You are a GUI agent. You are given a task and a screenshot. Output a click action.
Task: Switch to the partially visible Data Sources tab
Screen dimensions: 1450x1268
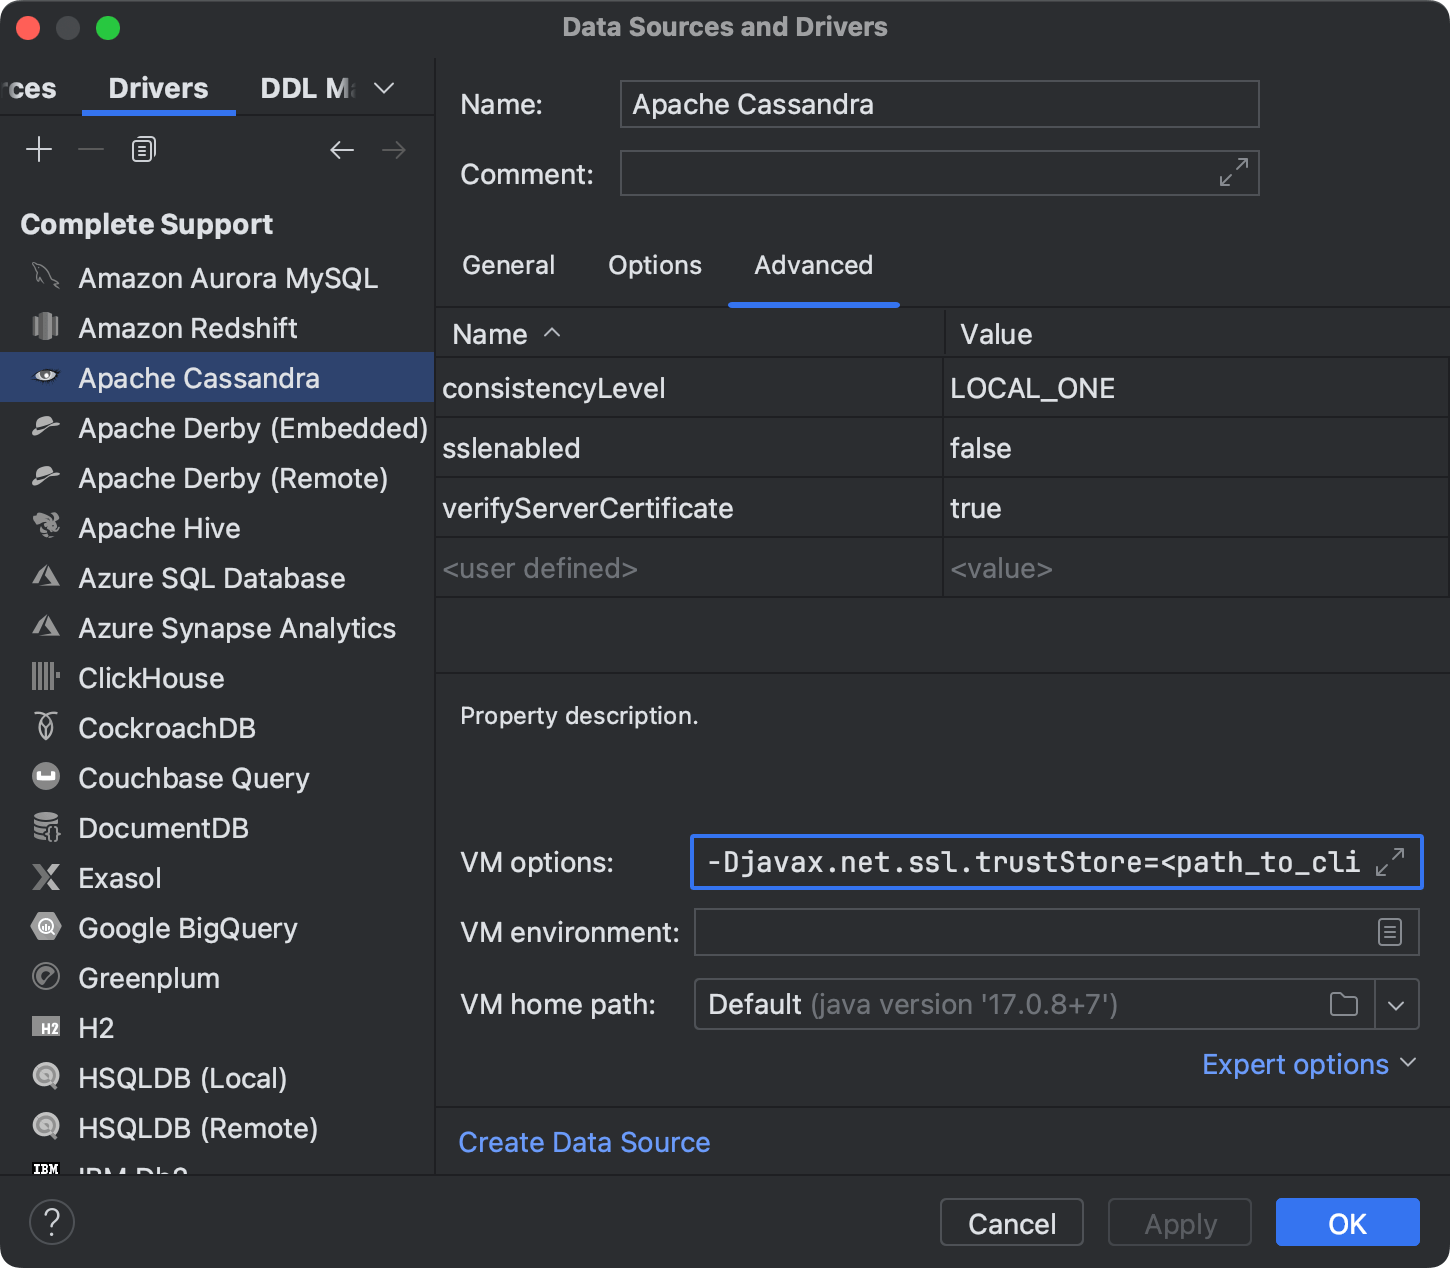[x=29, y=88]
